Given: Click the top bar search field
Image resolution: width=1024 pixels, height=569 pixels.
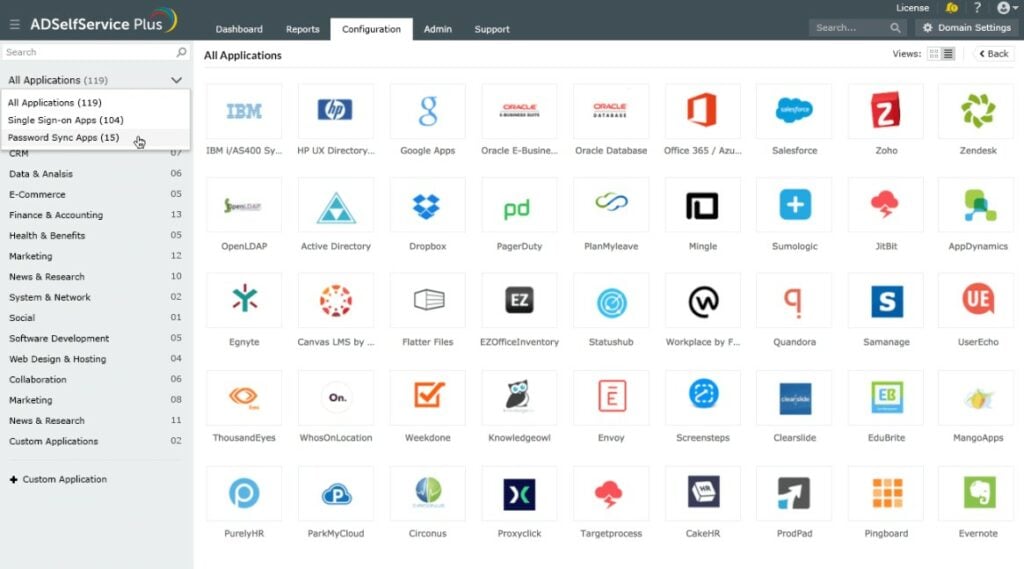Looking at the screenshot, I should [x=850, y=28].
